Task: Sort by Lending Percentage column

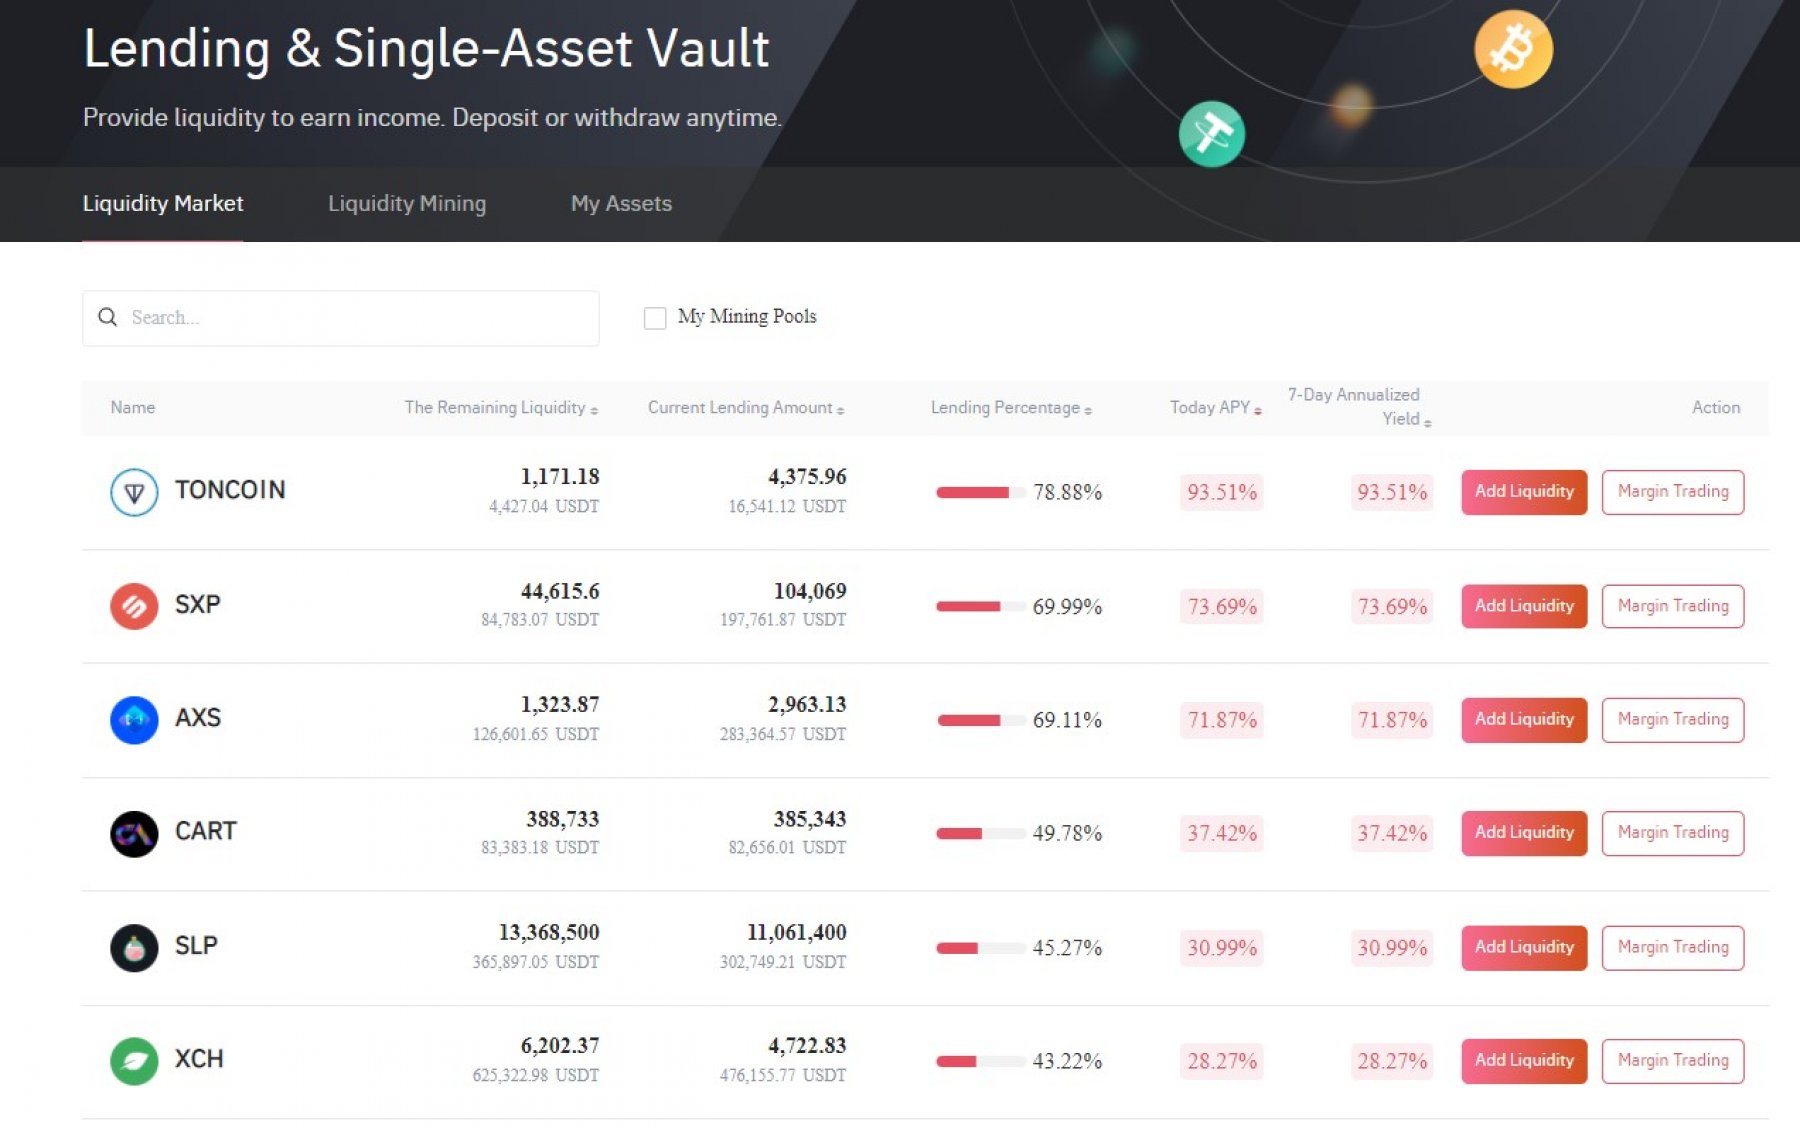Action: point(1010,408)
